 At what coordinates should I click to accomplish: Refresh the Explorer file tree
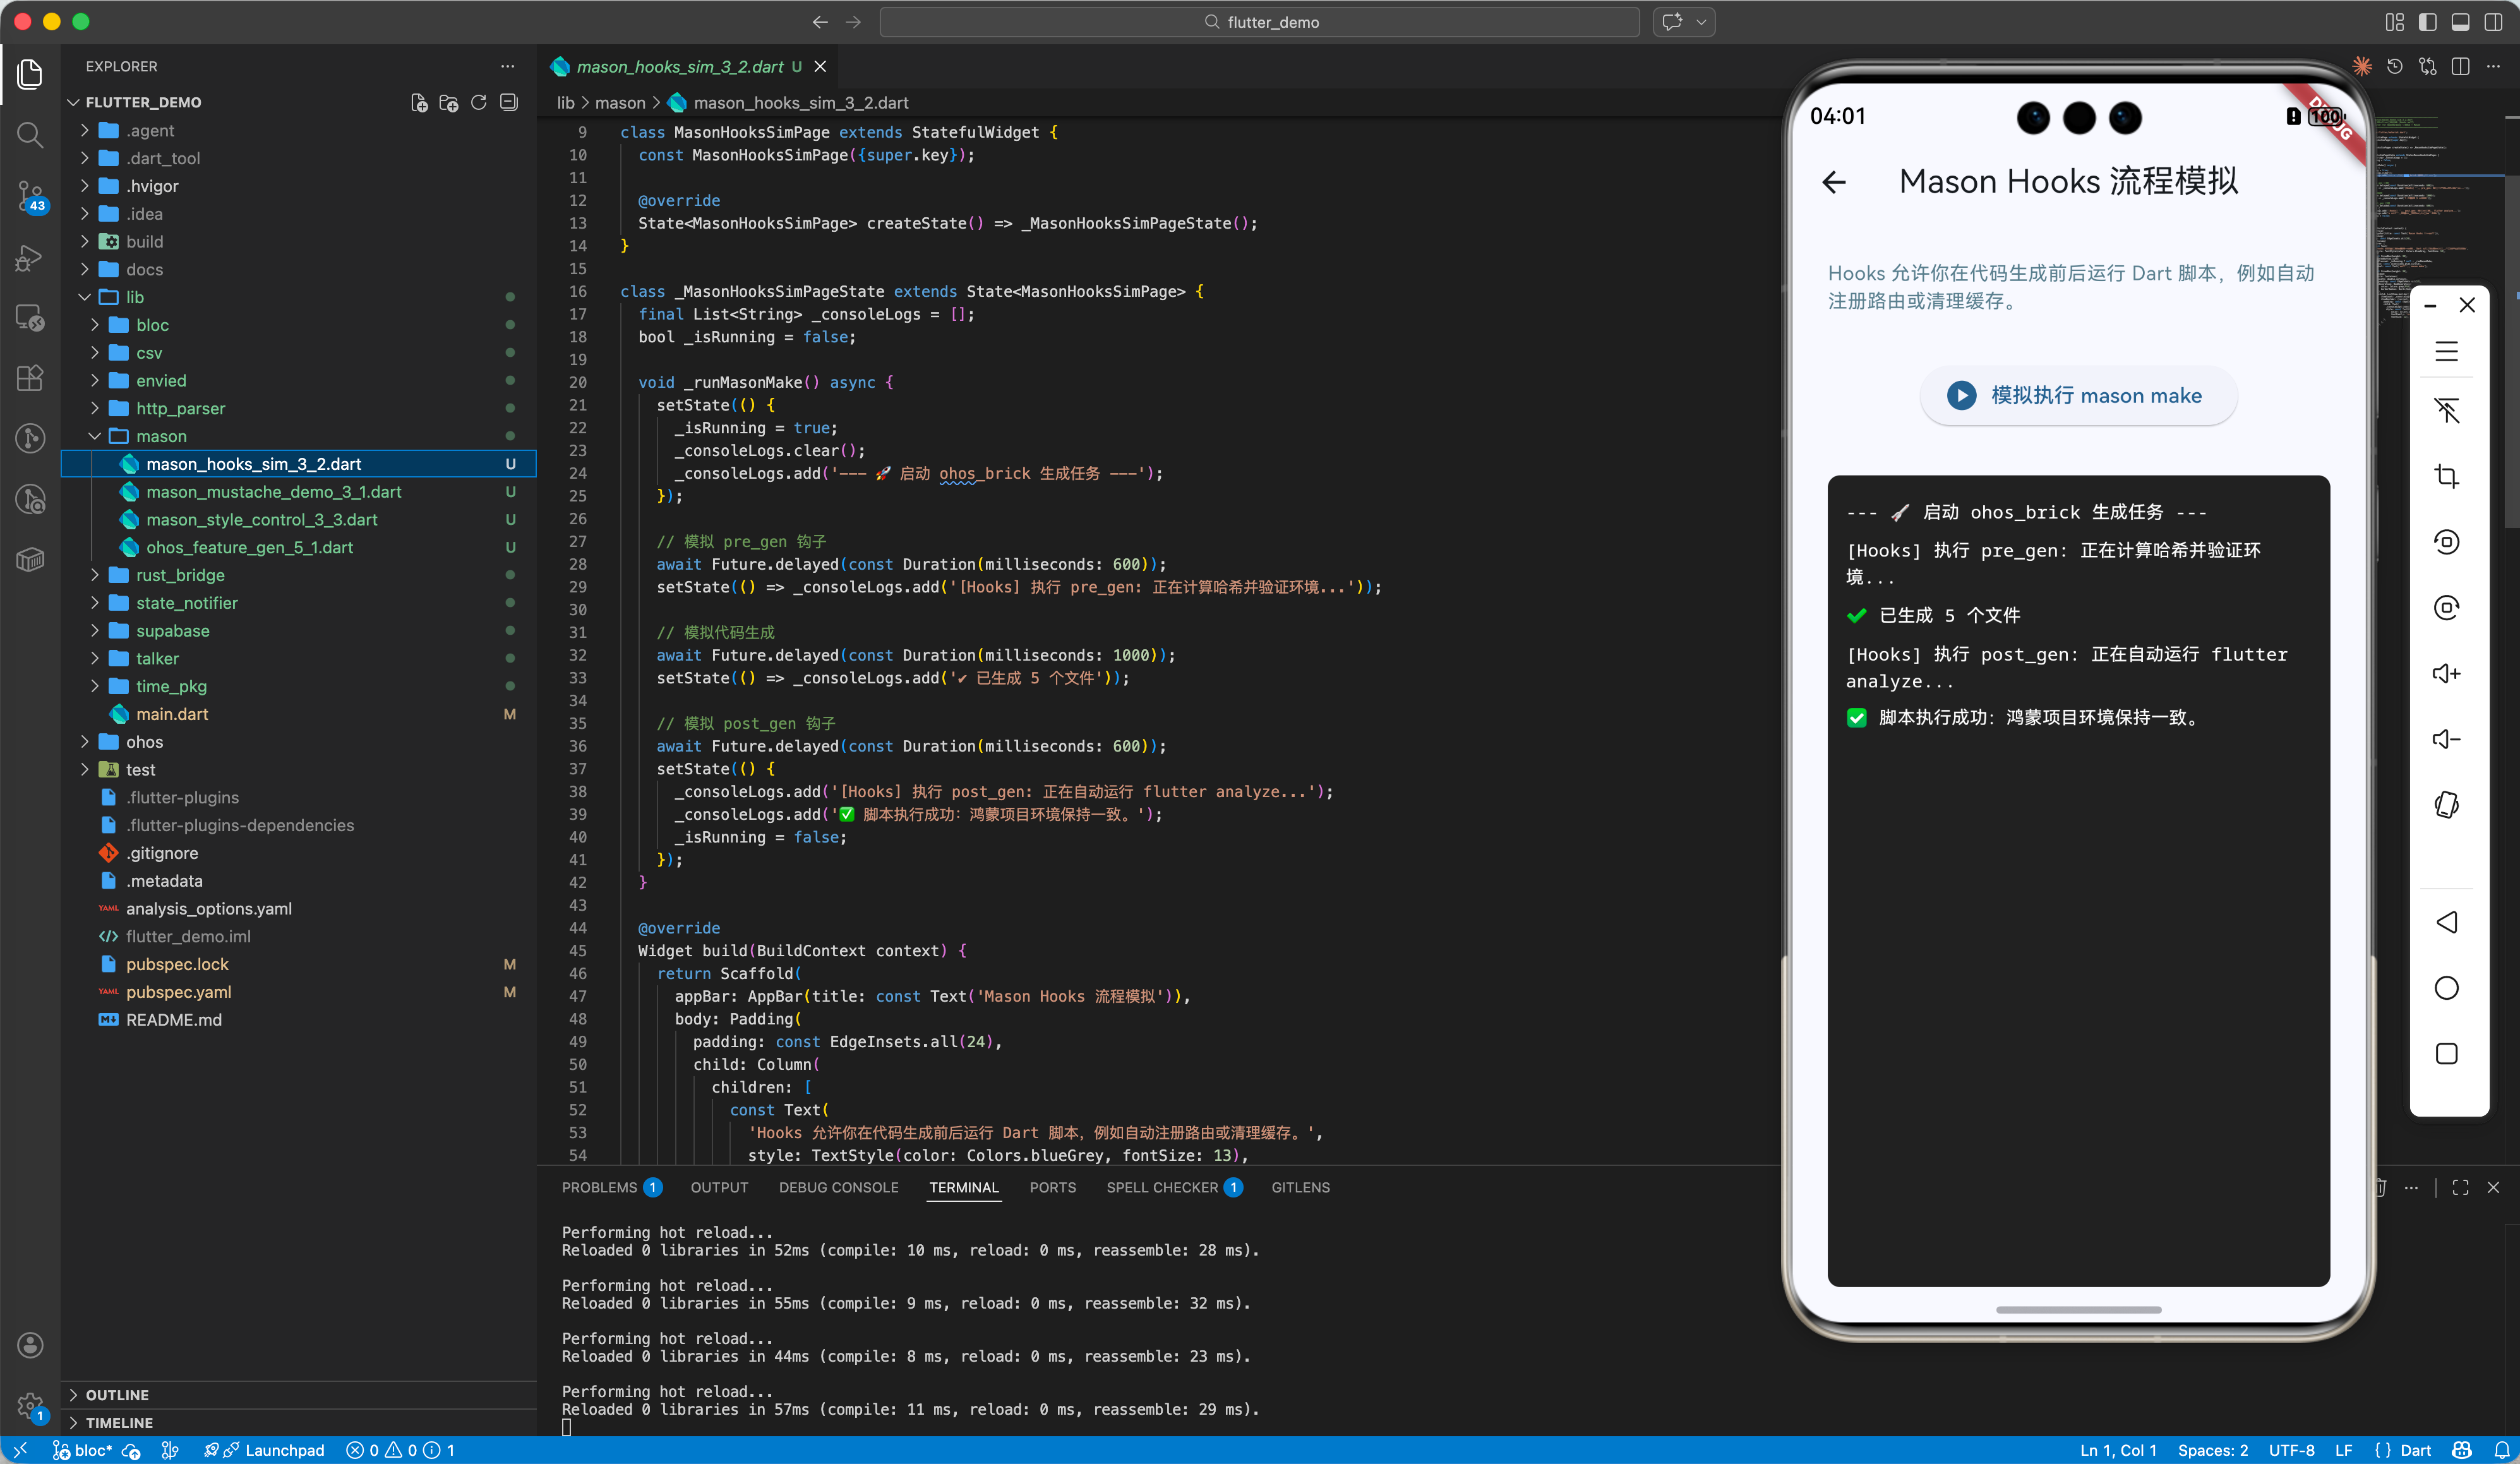point(479,102)
